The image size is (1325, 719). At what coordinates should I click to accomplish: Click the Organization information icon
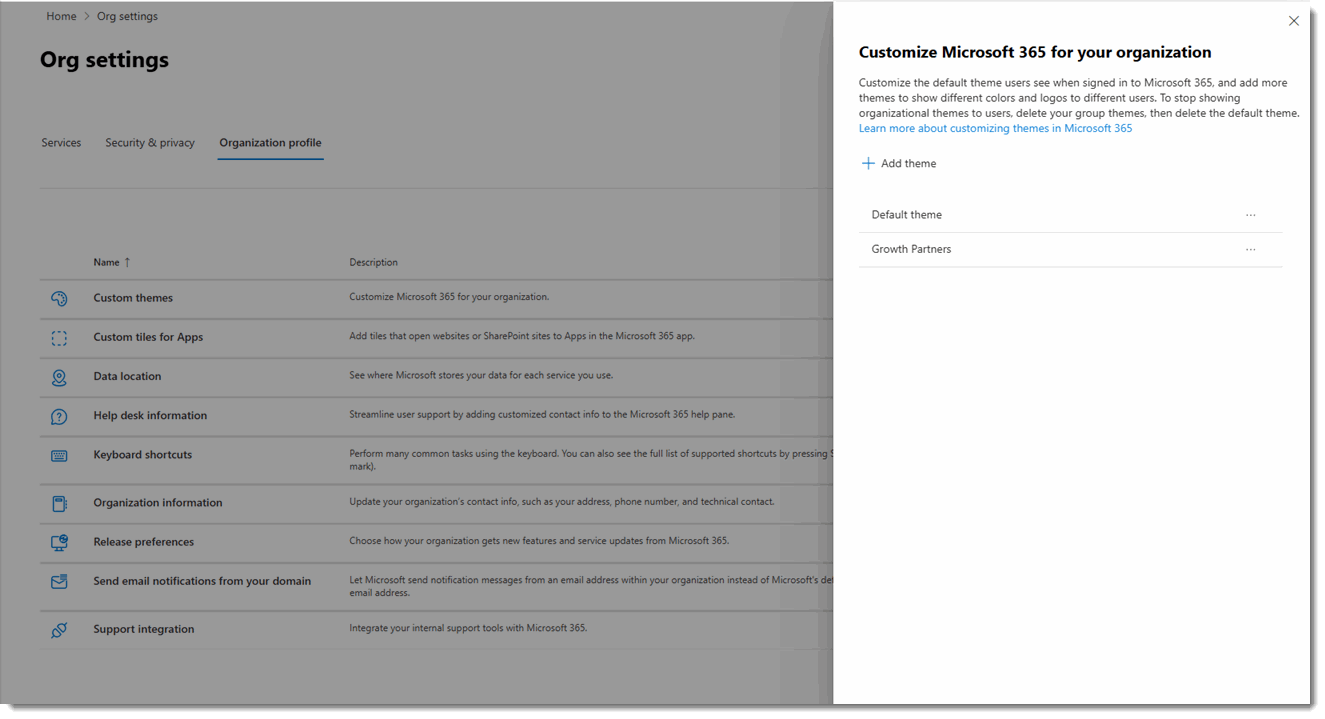pos(59,503)
